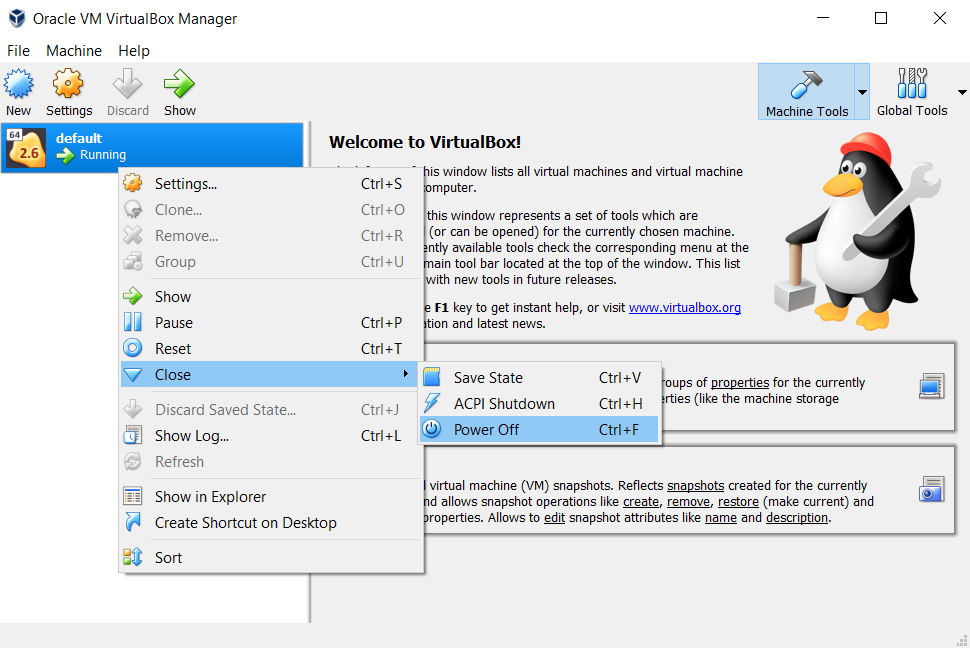Screen dimensions: 970x648
Task: Click the Show in Explorer list icon
Action: pyautogui.click(x=132, y=496)
